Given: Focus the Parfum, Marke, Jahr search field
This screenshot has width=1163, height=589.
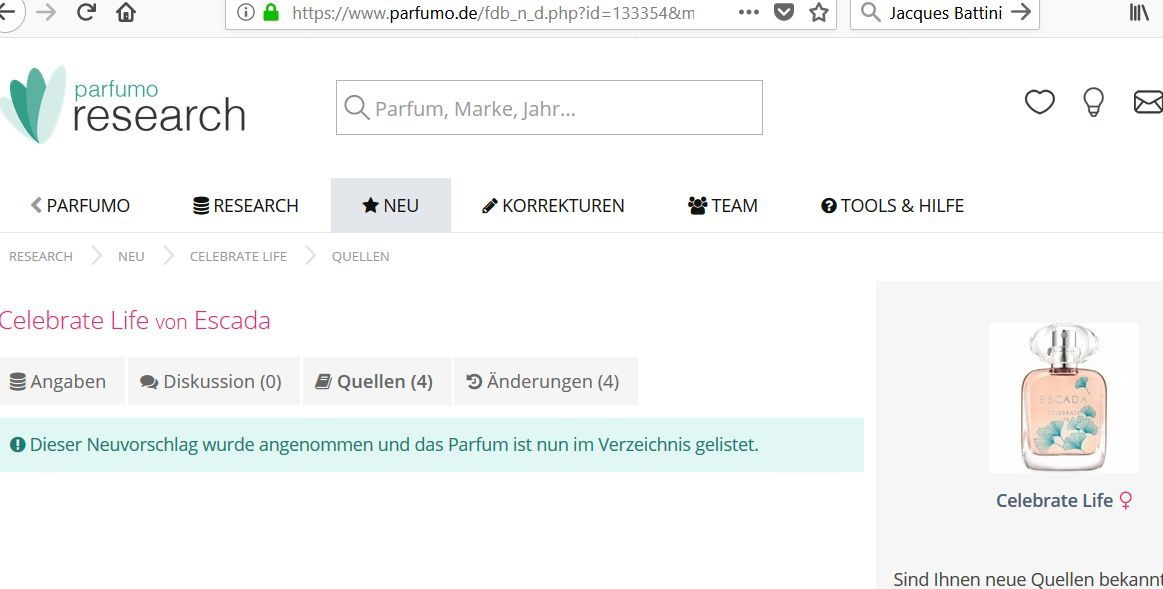Looking at the screenshot, I should pyautogui.click(x=549, y=108).
